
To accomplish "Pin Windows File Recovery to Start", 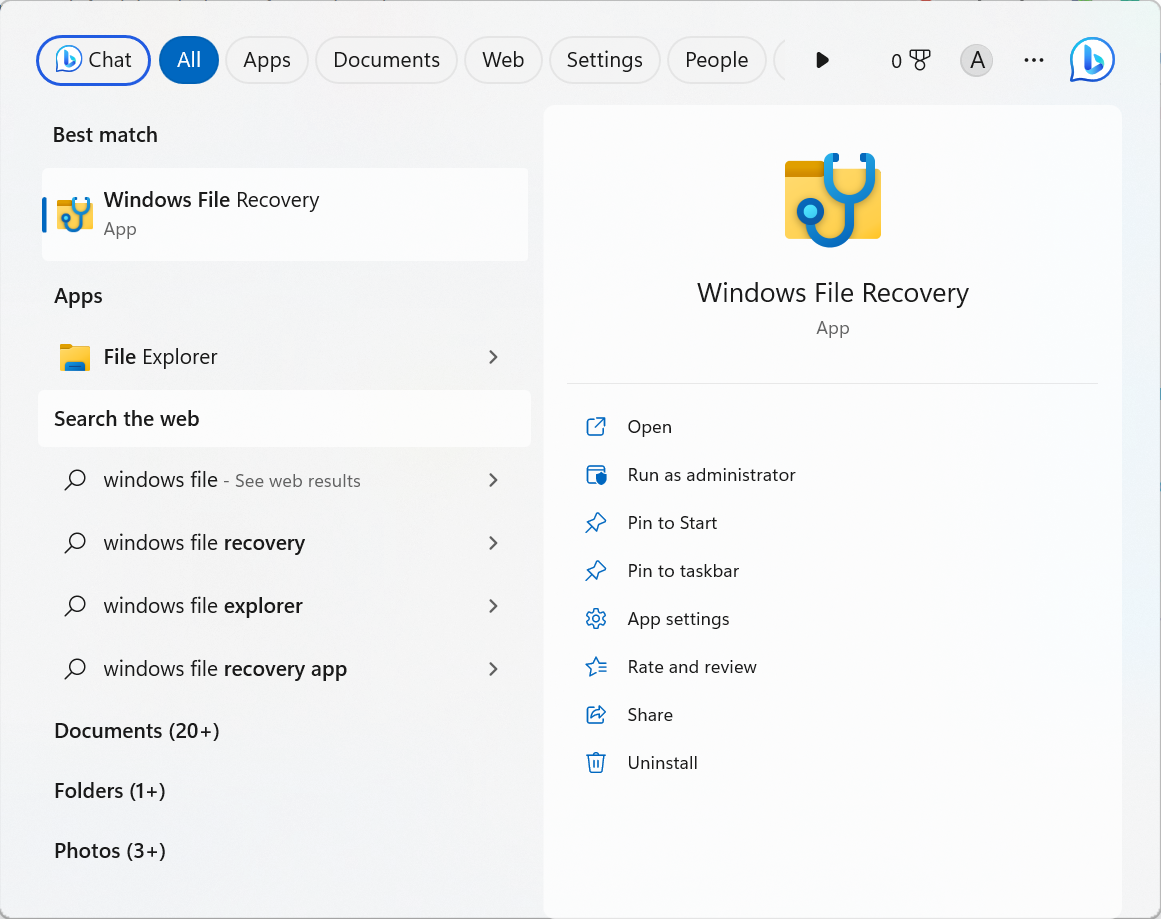I will 672,523.
